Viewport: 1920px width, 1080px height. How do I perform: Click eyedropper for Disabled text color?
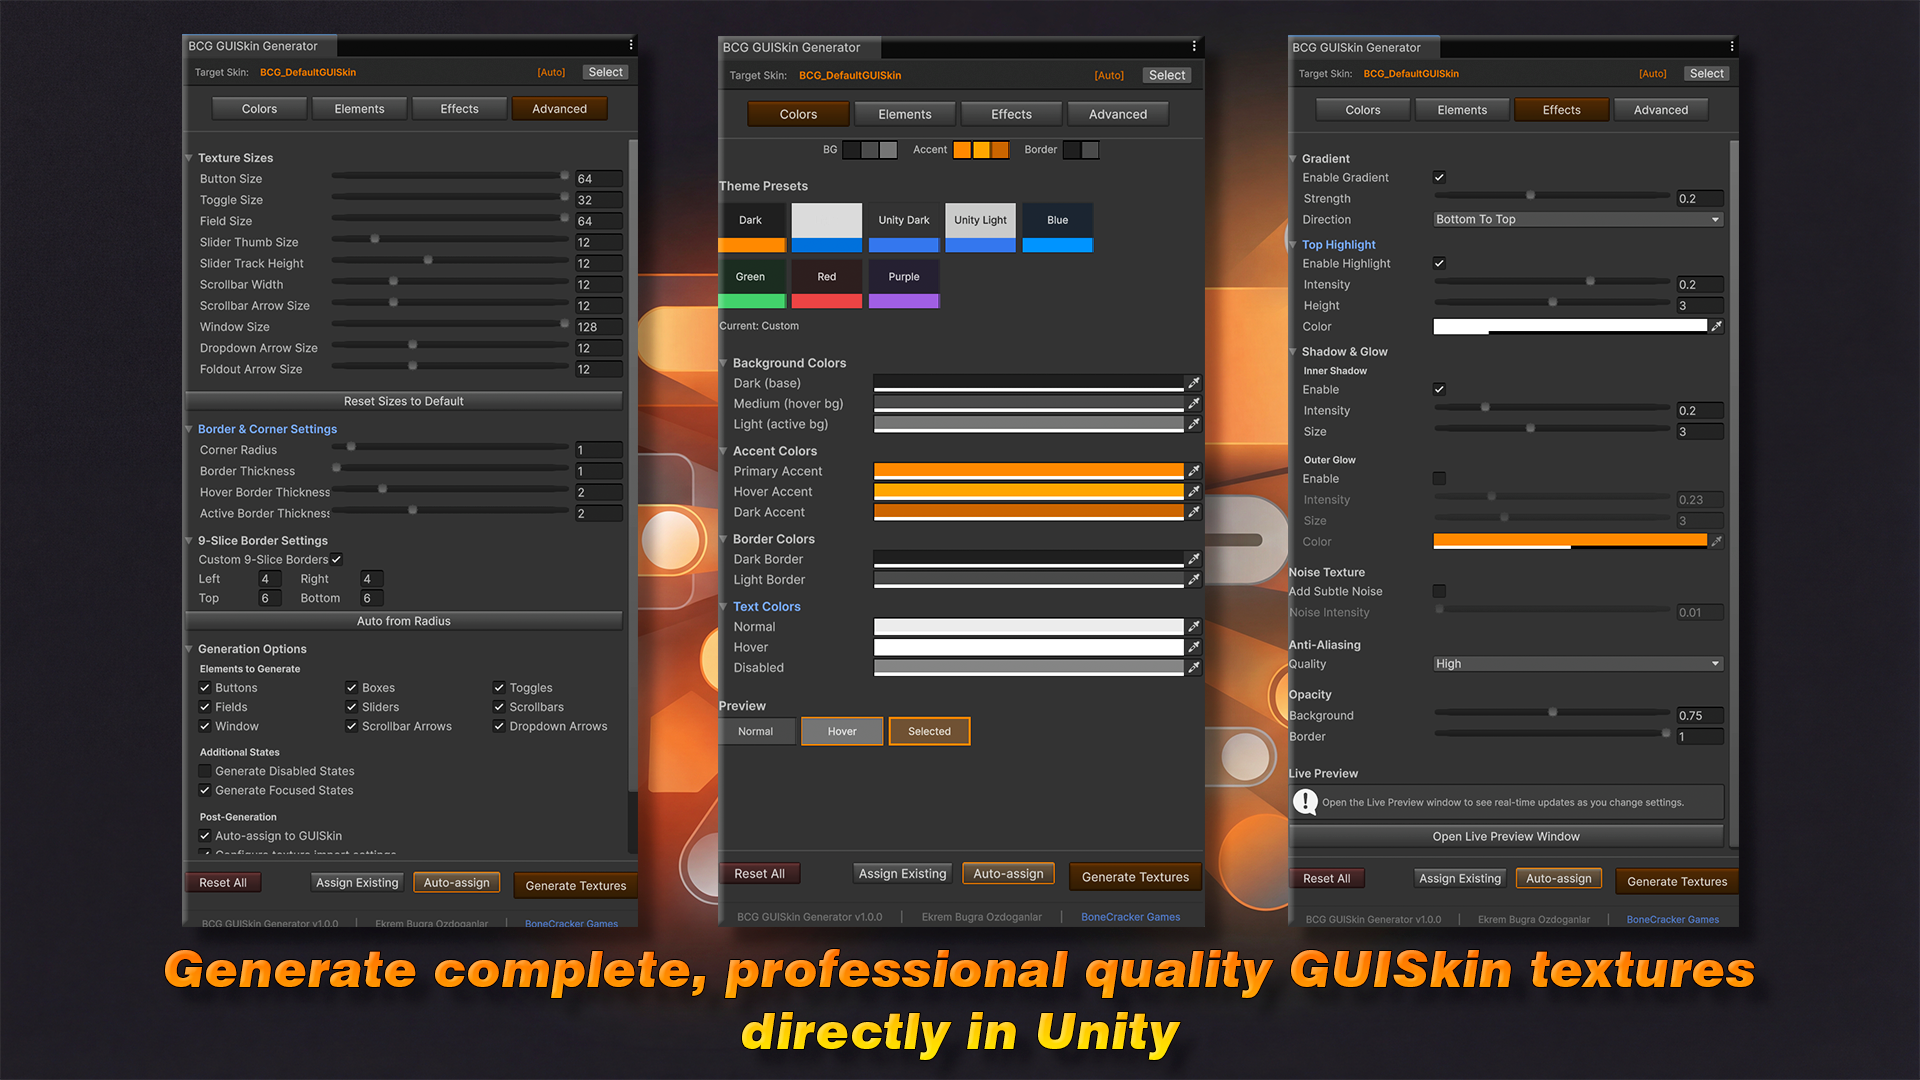tap(1194, 667)
